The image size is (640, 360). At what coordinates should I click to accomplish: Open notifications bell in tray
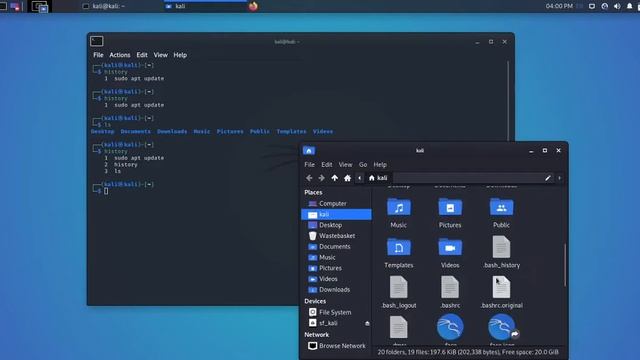tap(629, 6)
